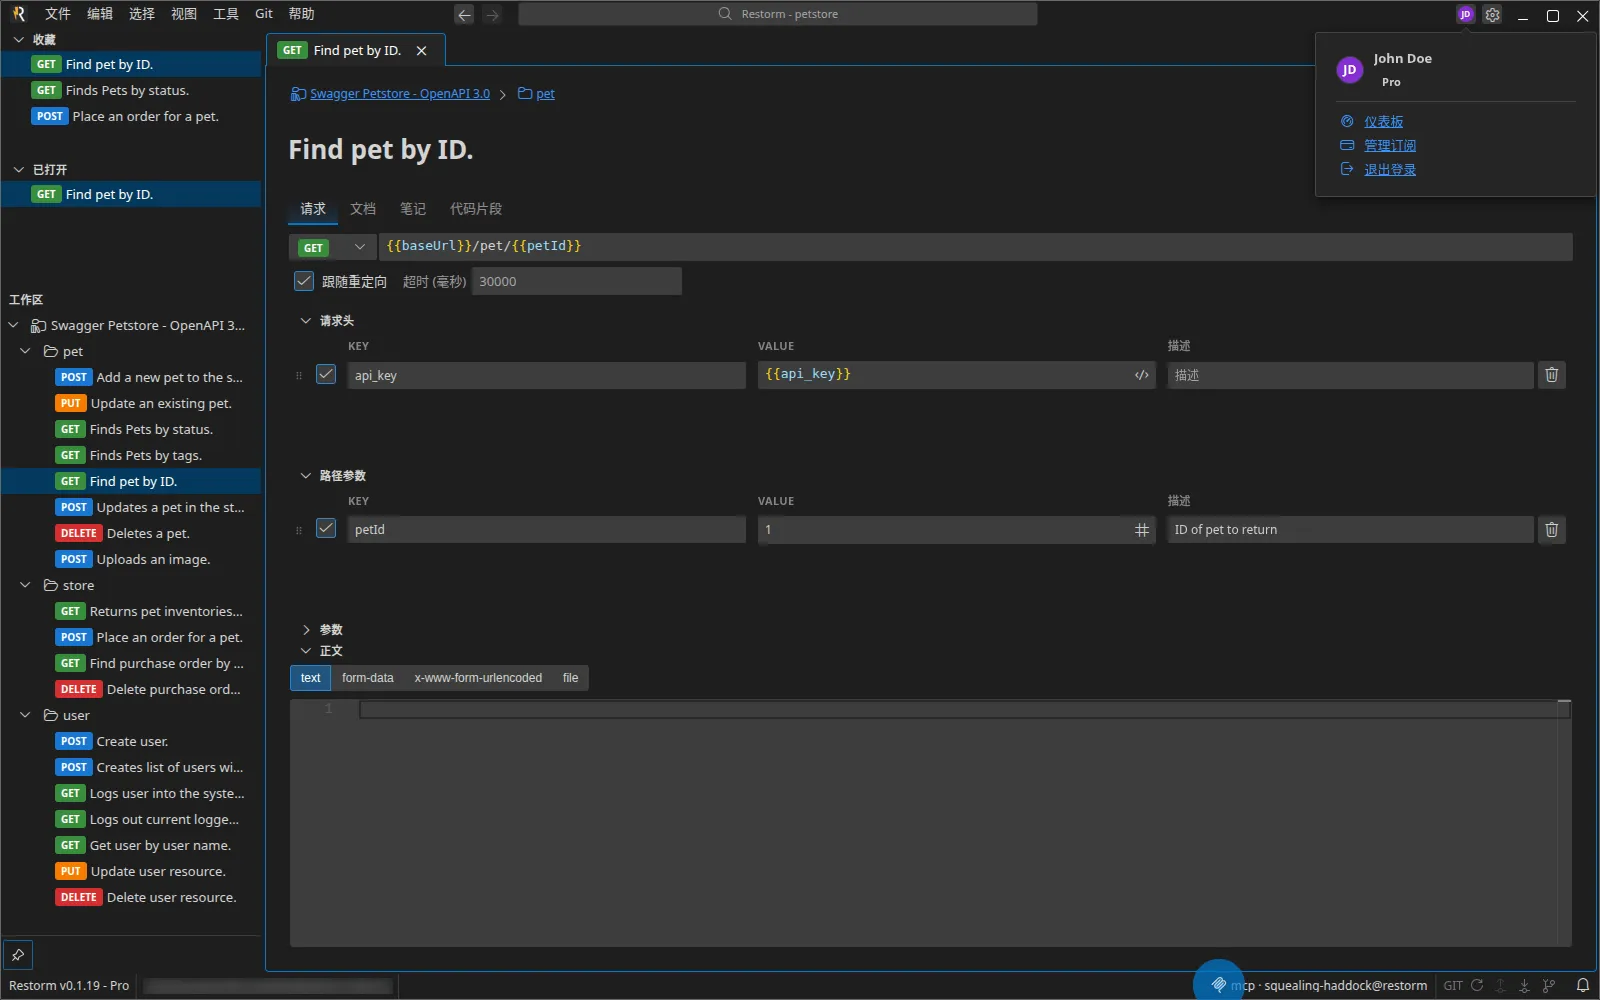
Task: Click the 超时 field showing 30000
Action: coord(576,281)
